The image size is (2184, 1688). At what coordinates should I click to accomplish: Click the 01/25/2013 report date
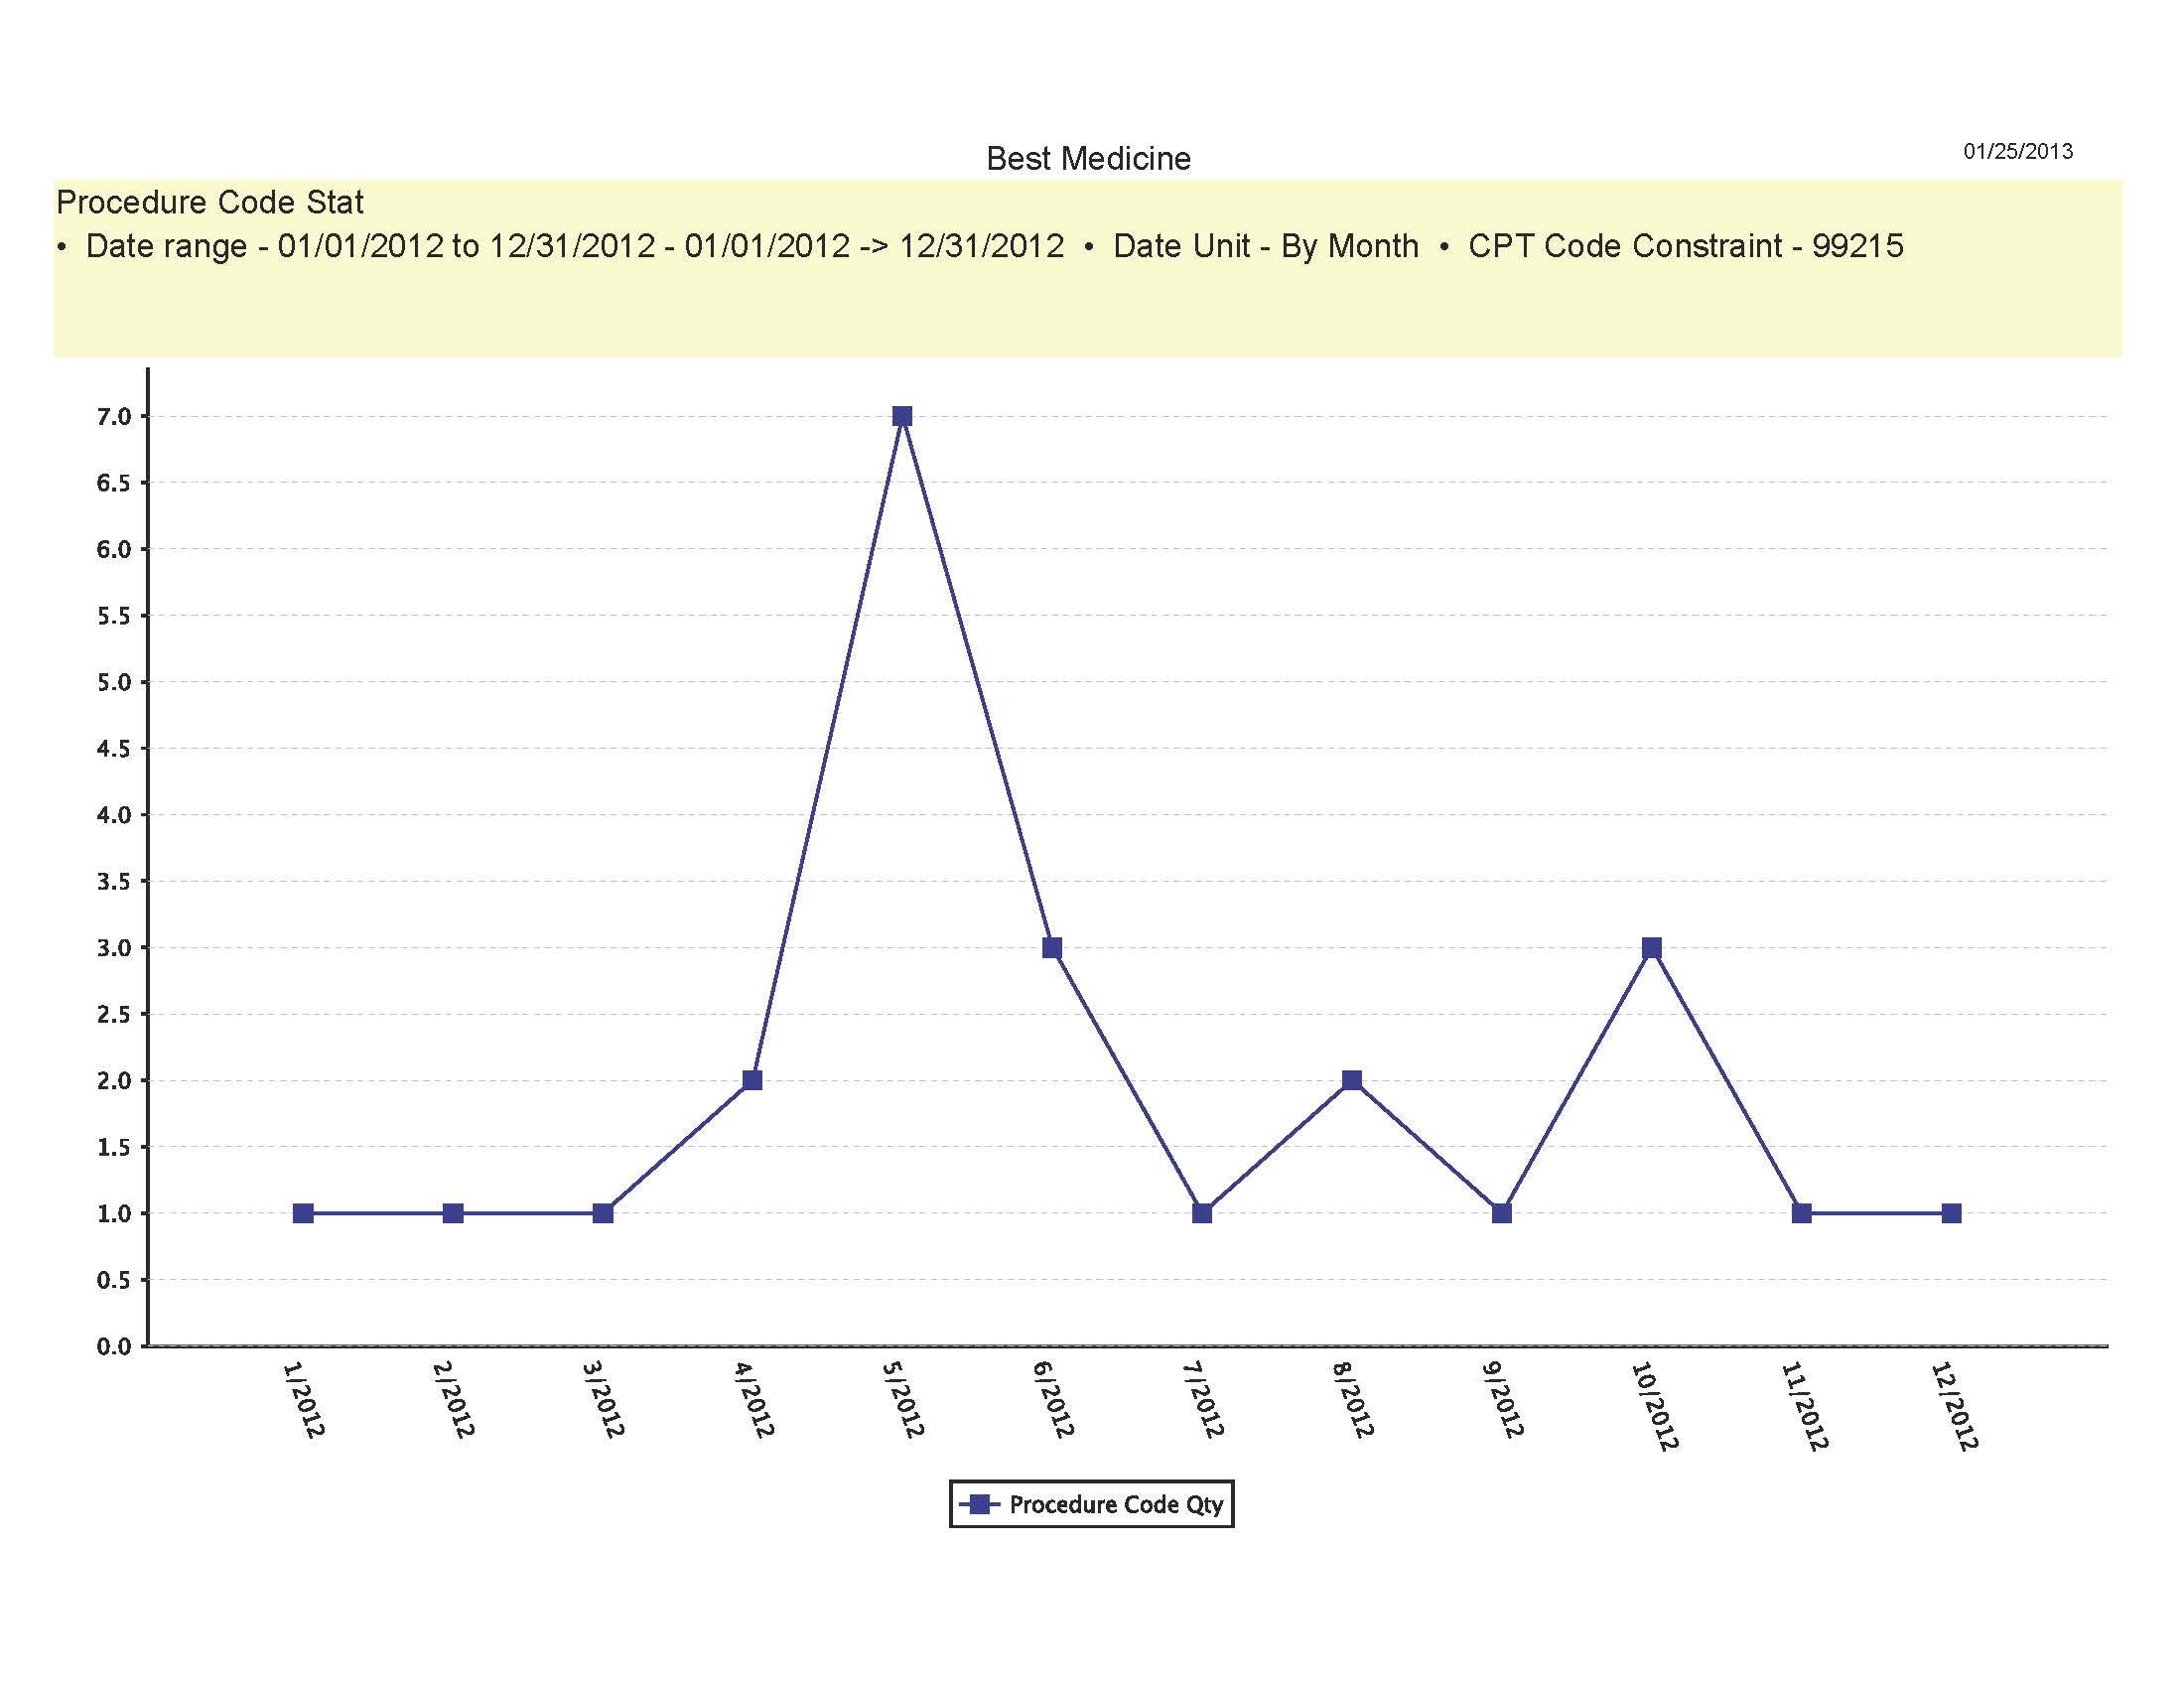[2018, 151]
